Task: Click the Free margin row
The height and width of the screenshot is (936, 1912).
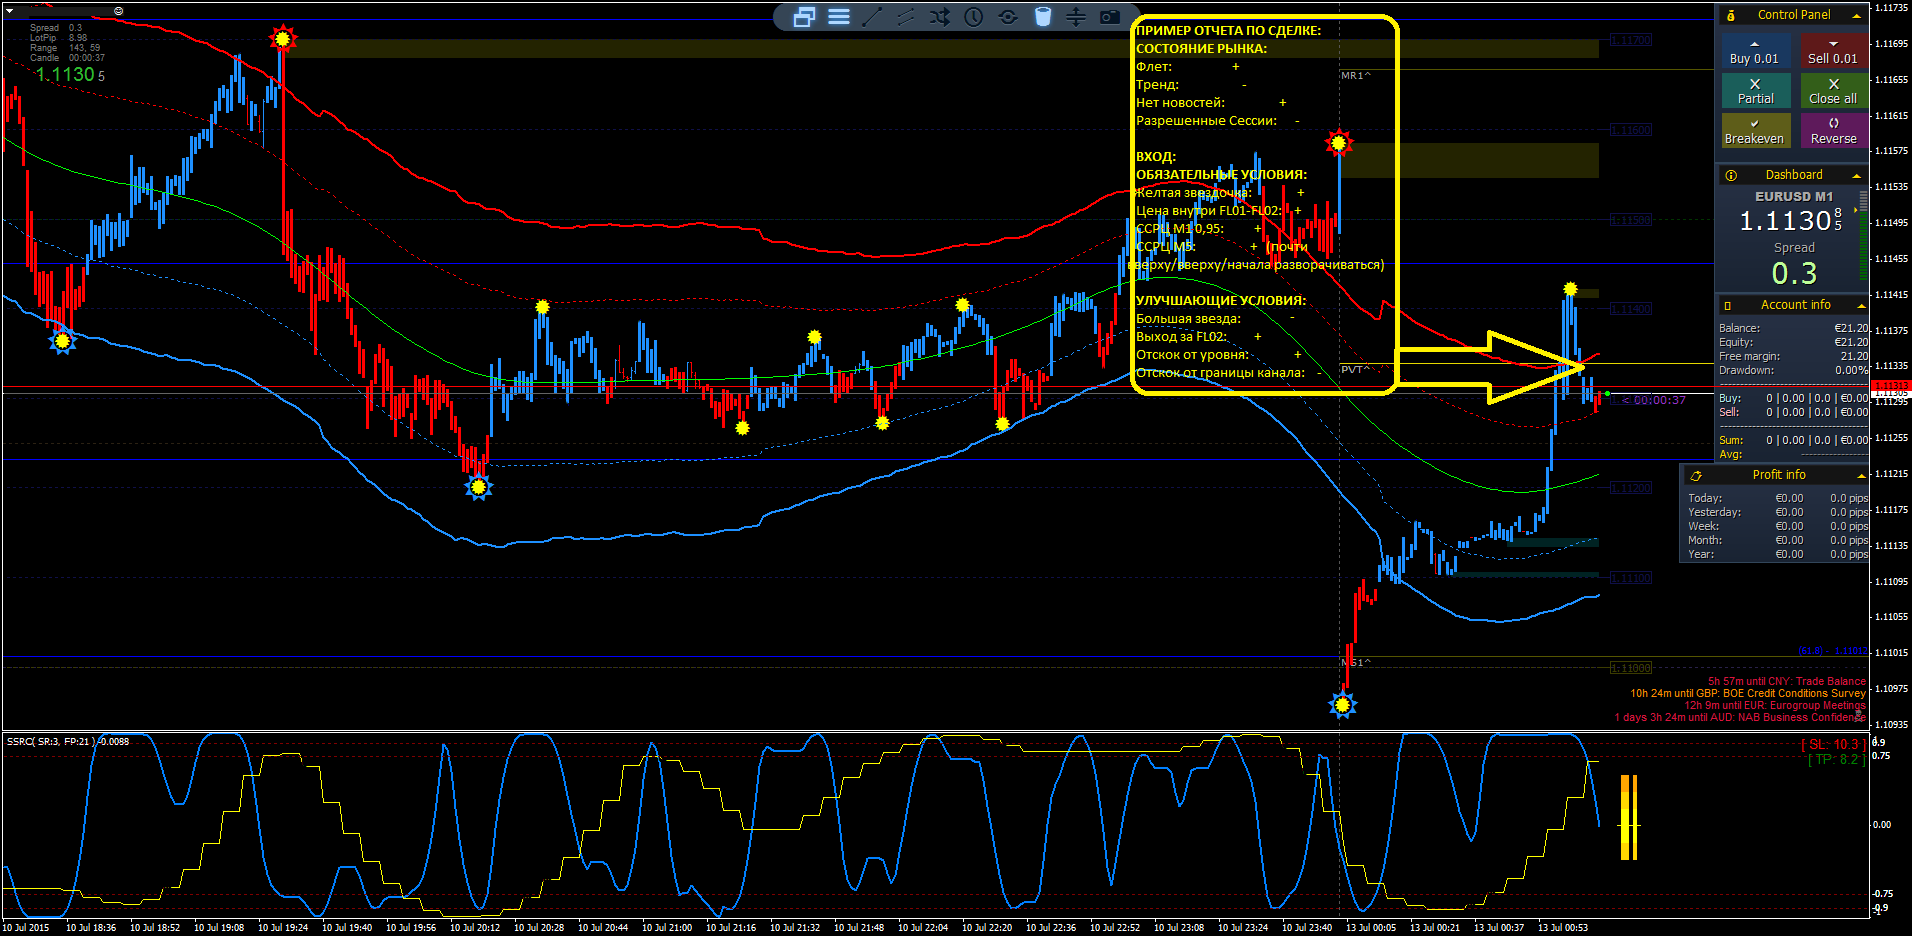Action: click(x=1793, y=356)
